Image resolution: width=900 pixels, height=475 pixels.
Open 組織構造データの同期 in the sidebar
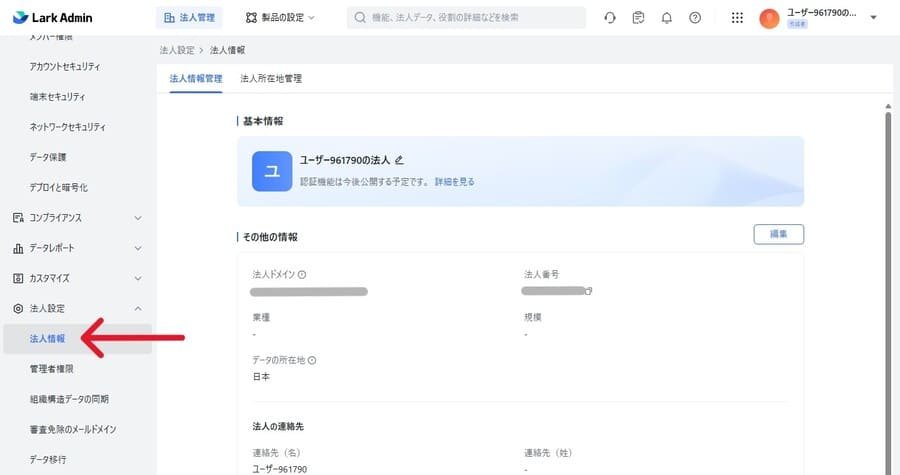(69, 399)
